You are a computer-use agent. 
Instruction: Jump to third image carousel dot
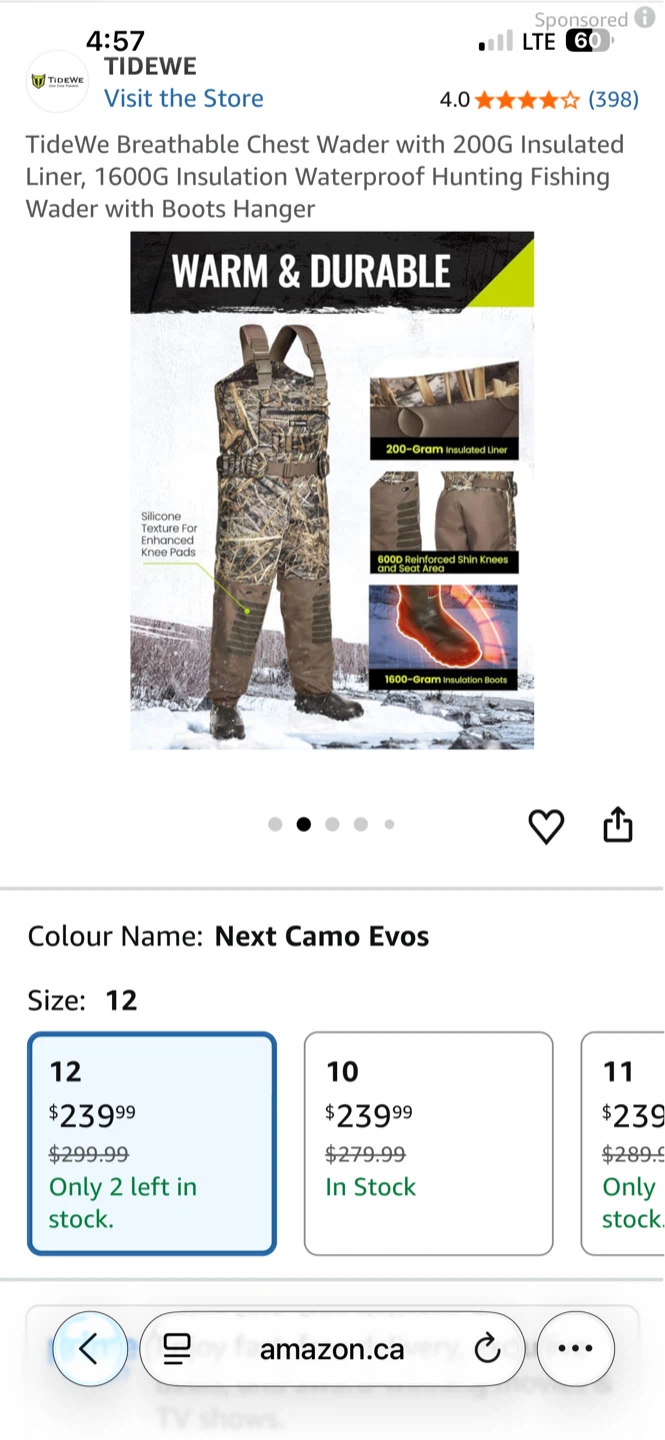pos(332,824)
